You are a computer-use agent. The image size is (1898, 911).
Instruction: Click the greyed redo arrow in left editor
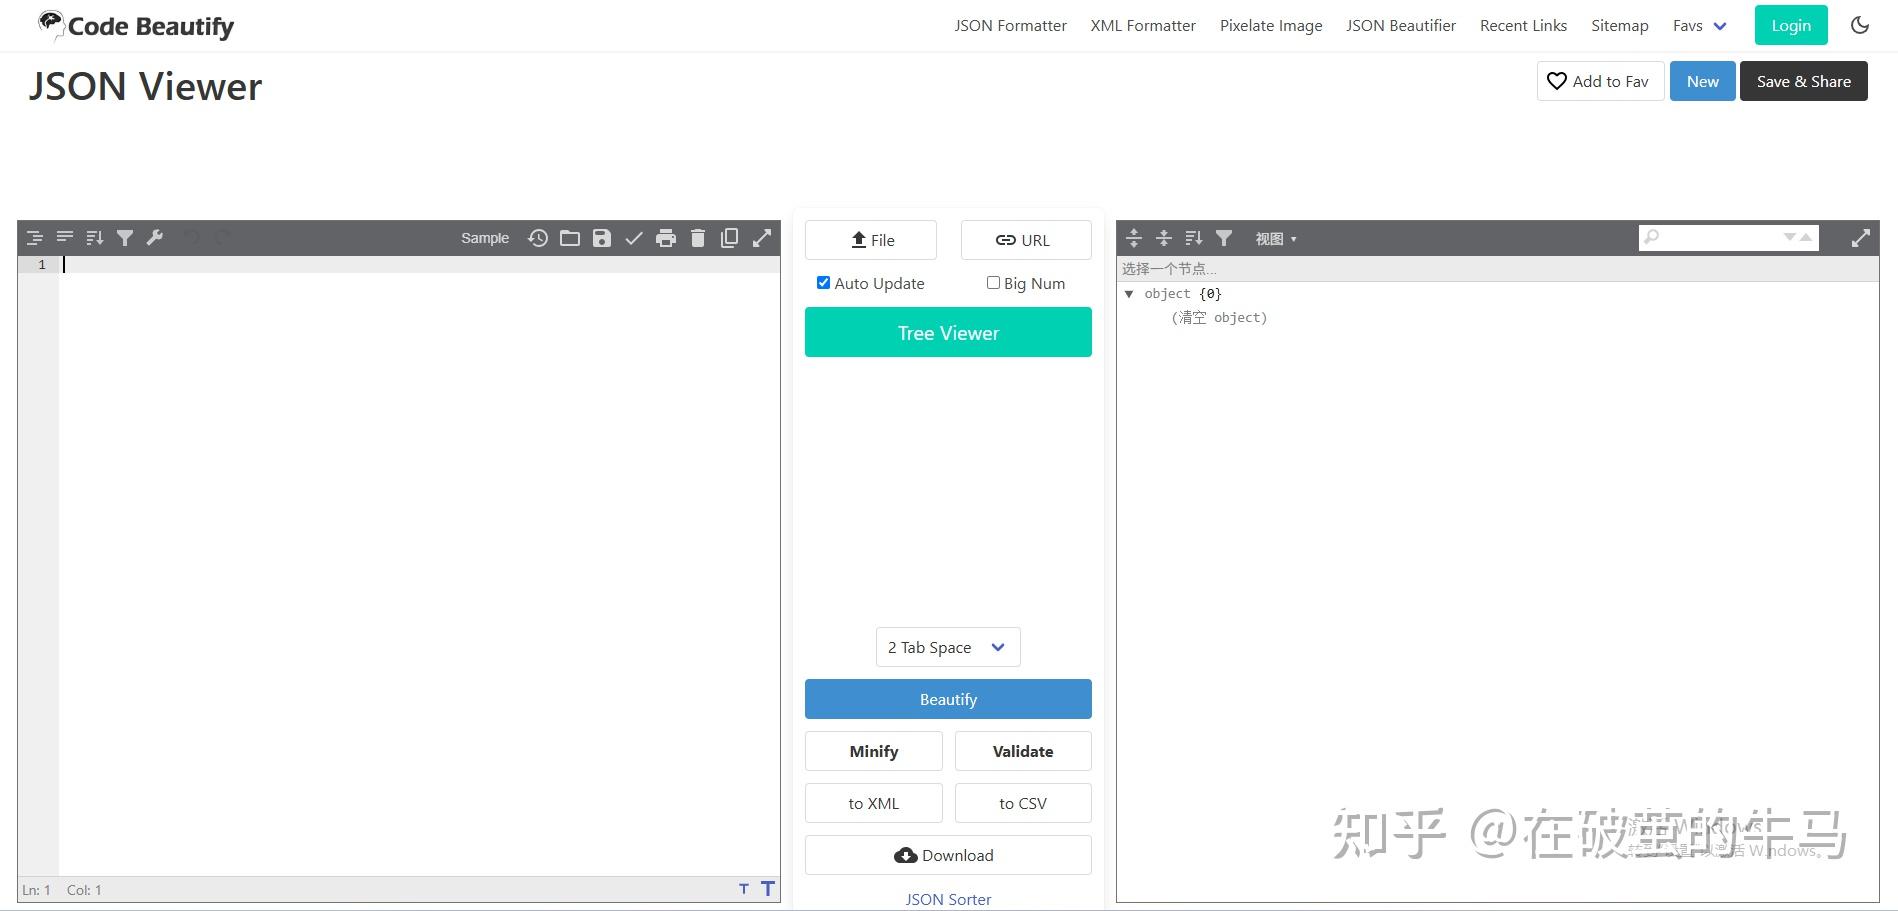click(222, 238)
